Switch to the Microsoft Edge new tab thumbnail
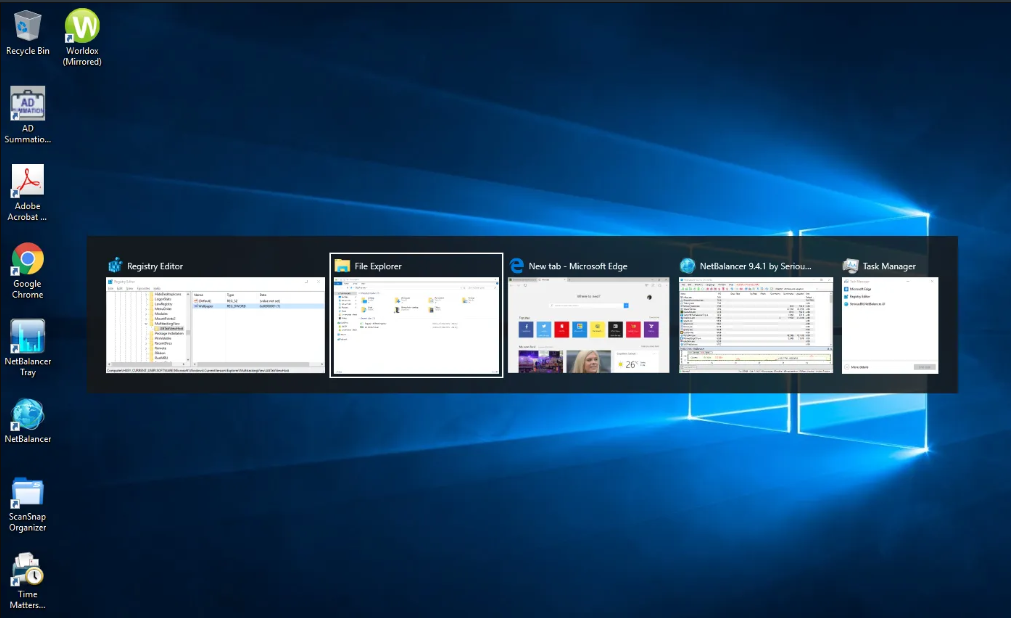The height and width of the screenshot is (618, 1011). pos(589,325)
